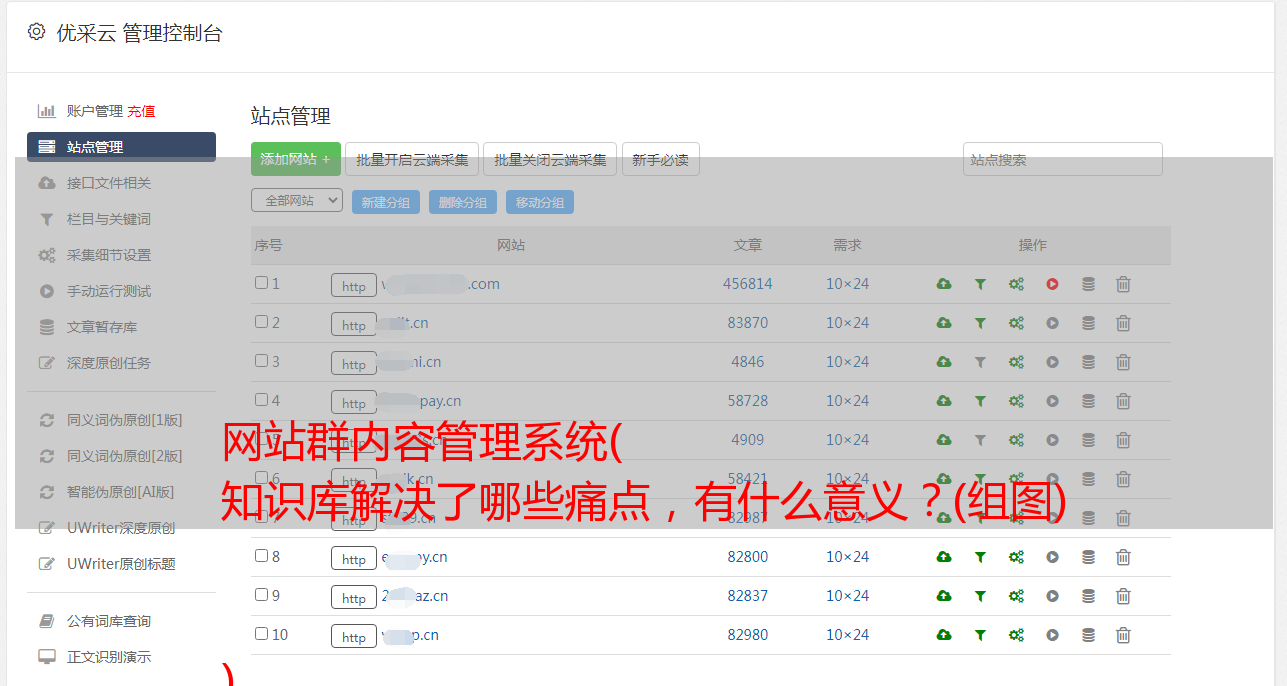Screen dimensions: 1287x686
Task: Focus the 站点搜索 search field
Action: point(1063,159)
